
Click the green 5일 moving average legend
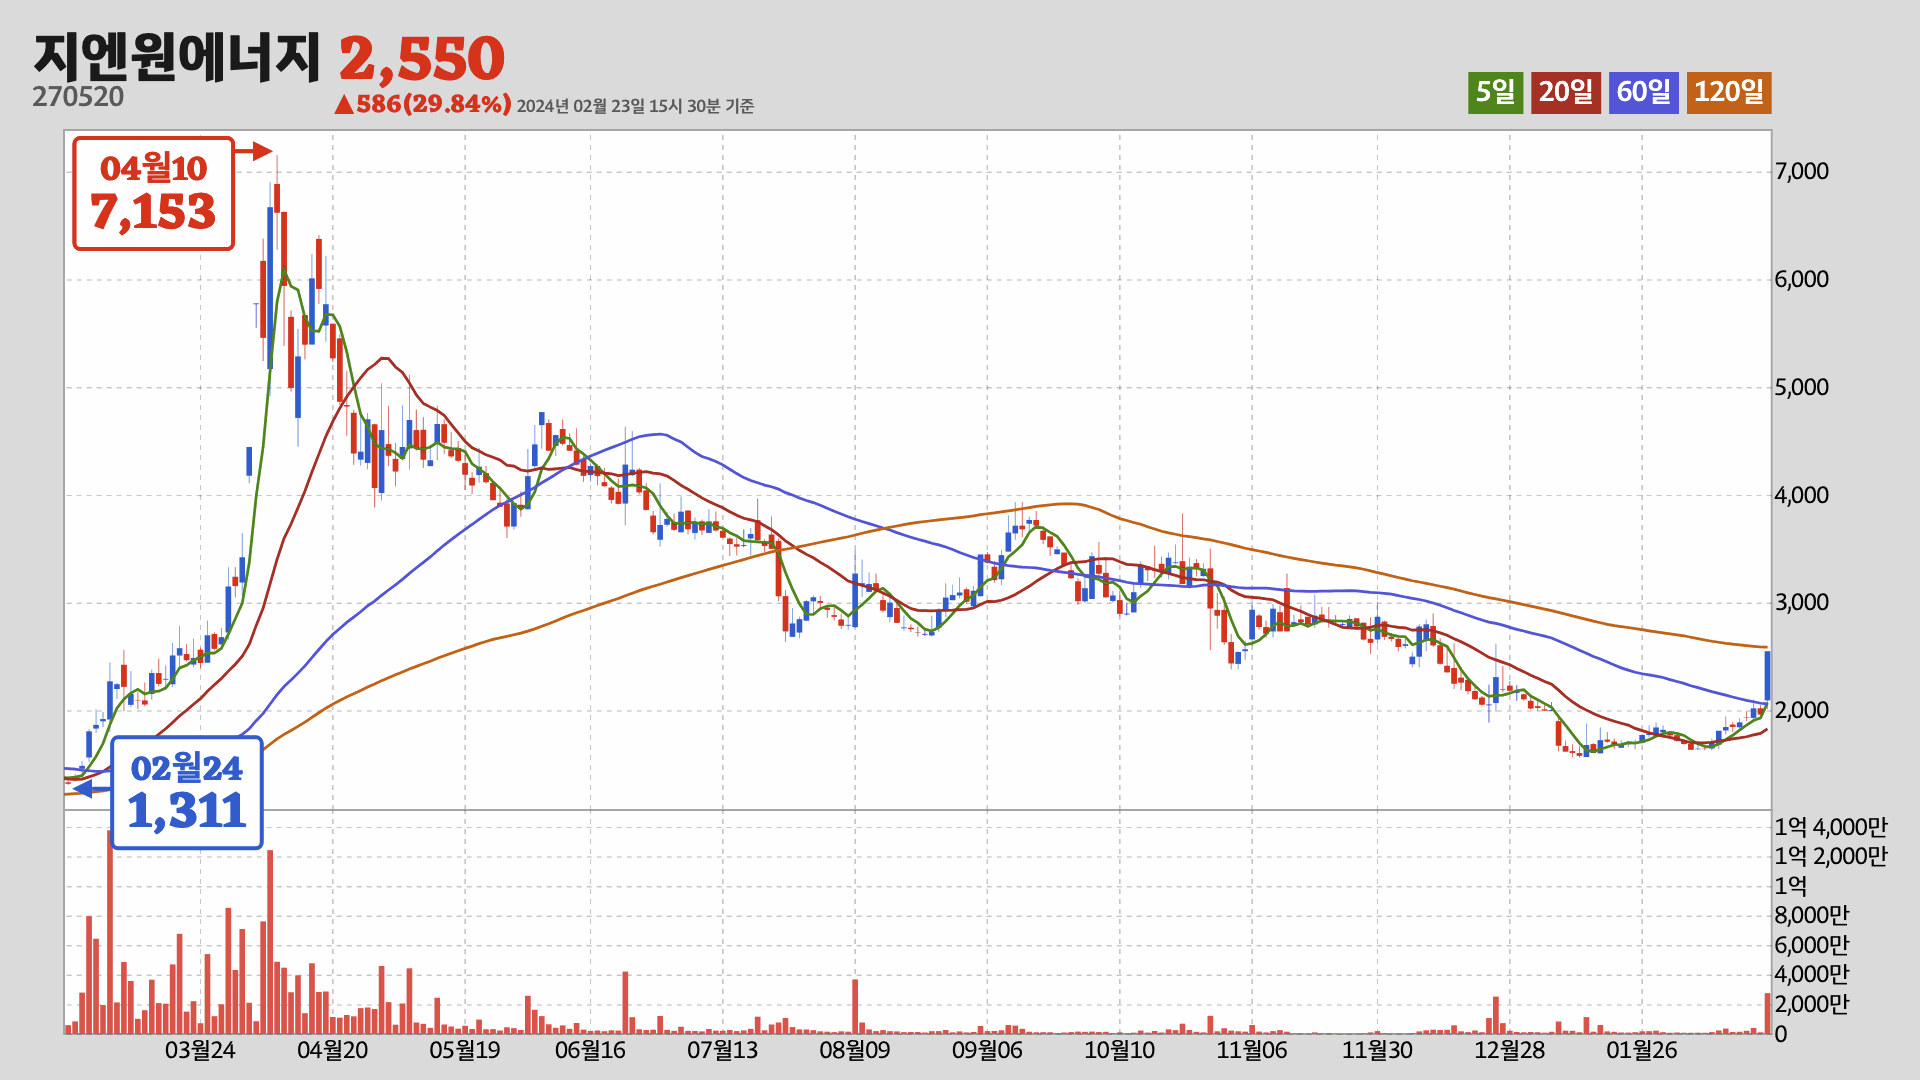click(1495, 93)
